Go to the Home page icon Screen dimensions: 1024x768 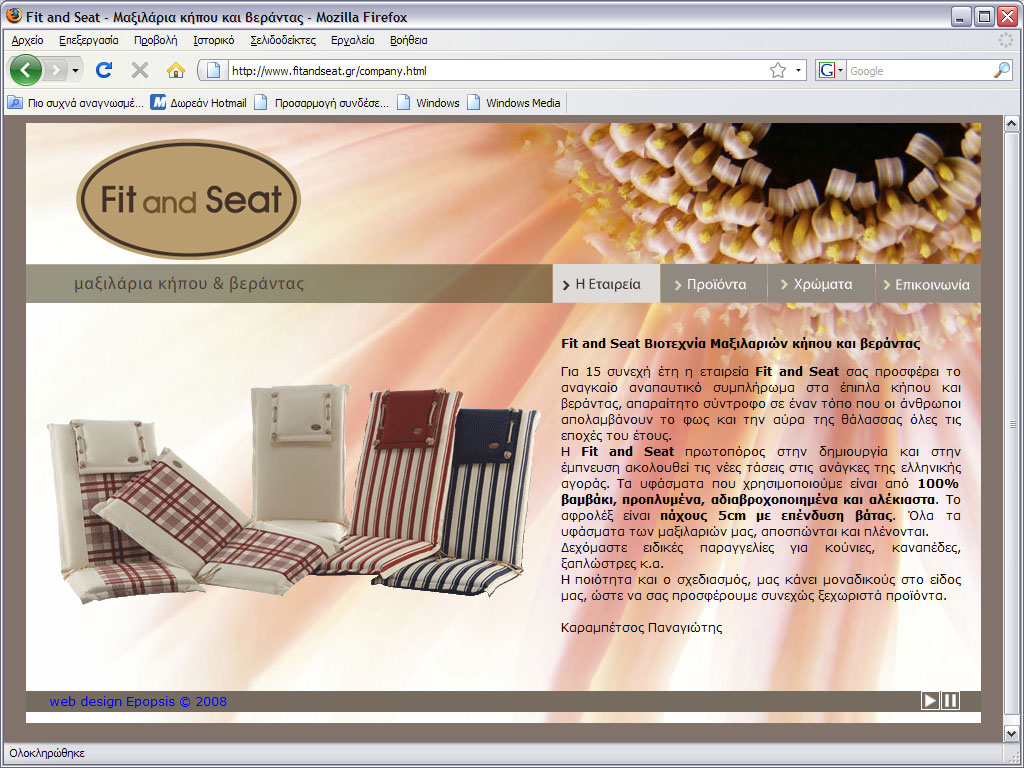pyautogui.click(x=176, y=70)
